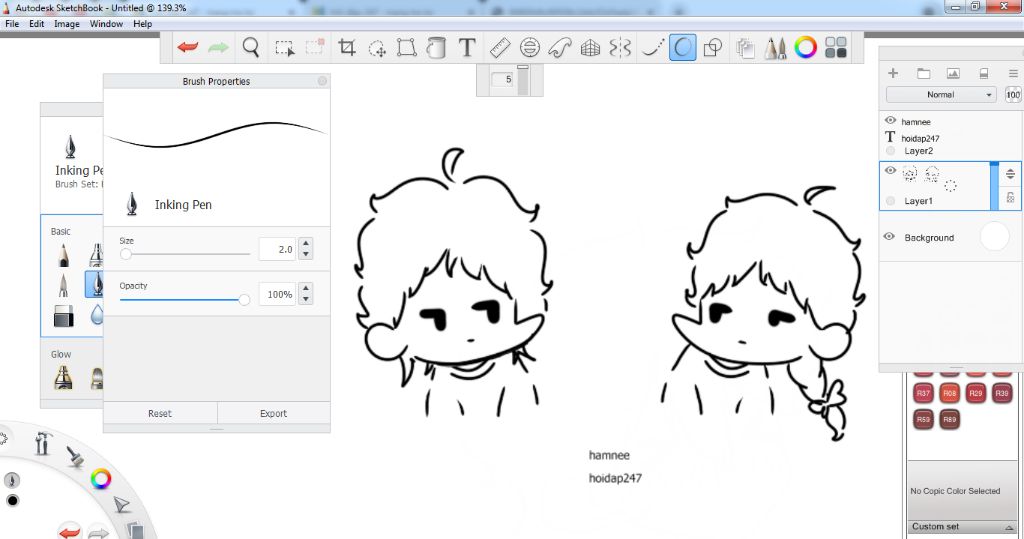Open the layer panel hamburger menu
This screenshot has width=1024, height=539.
tap(1013, 73)
